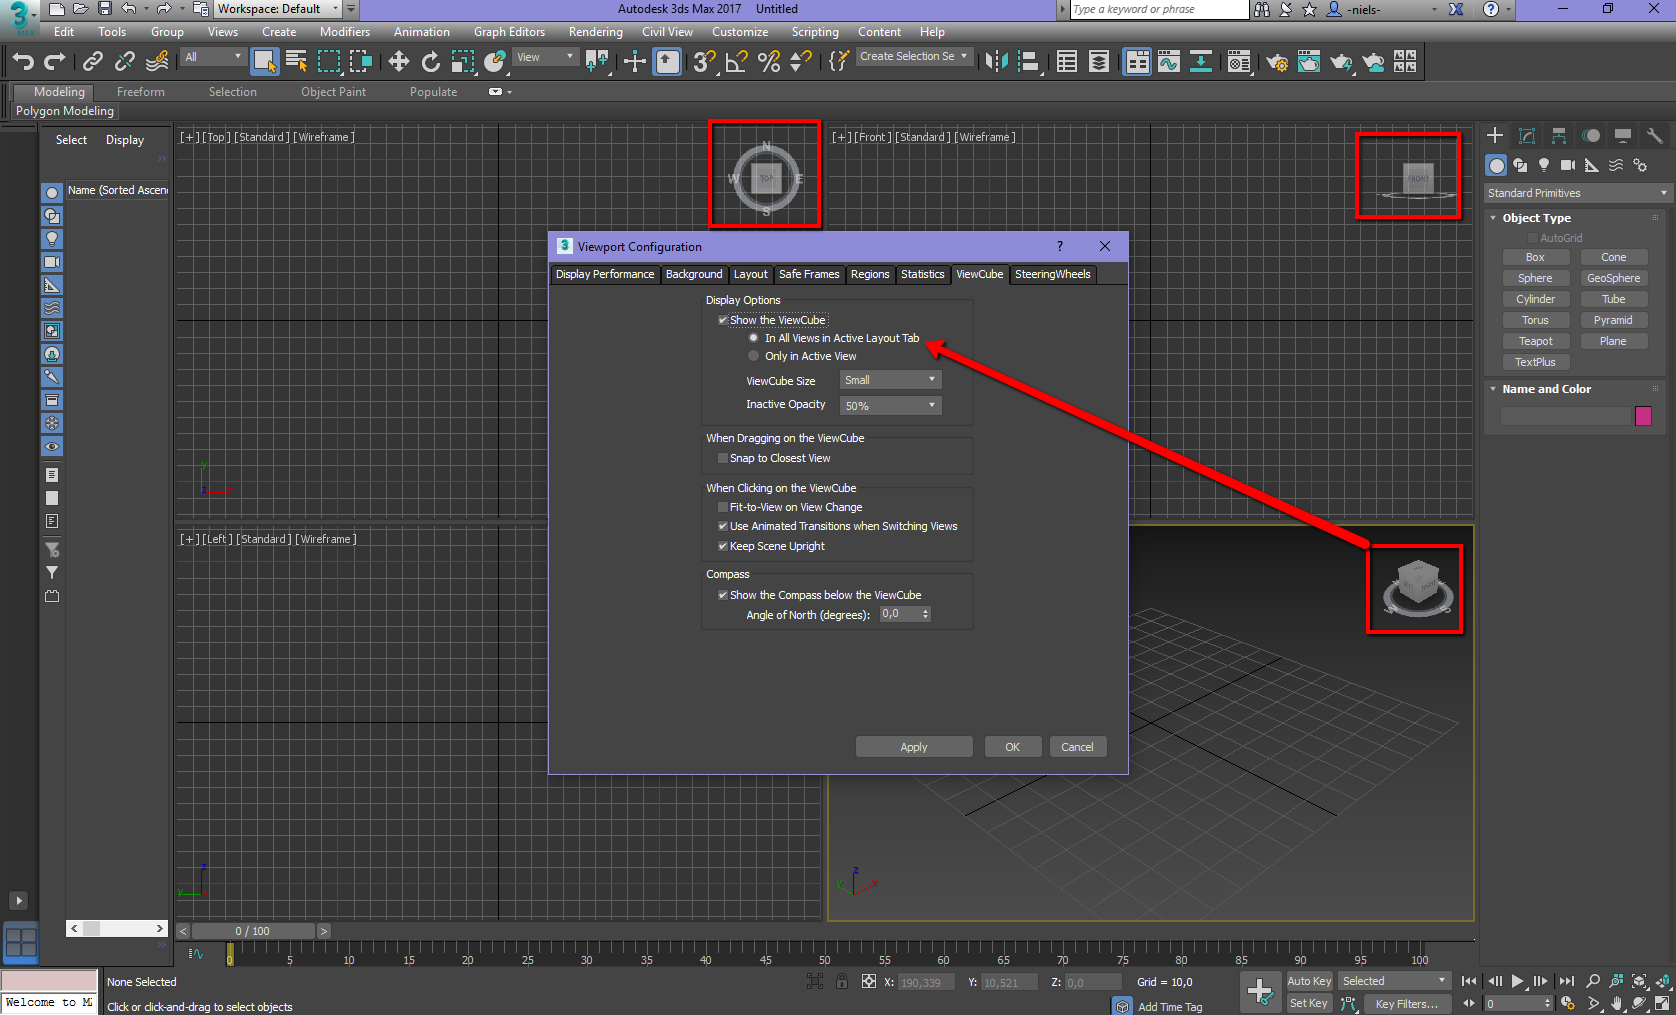Click the Angle of North input field
Image resolution: width=1676 pixels, height=1015 pixels.
click(898, 614)
